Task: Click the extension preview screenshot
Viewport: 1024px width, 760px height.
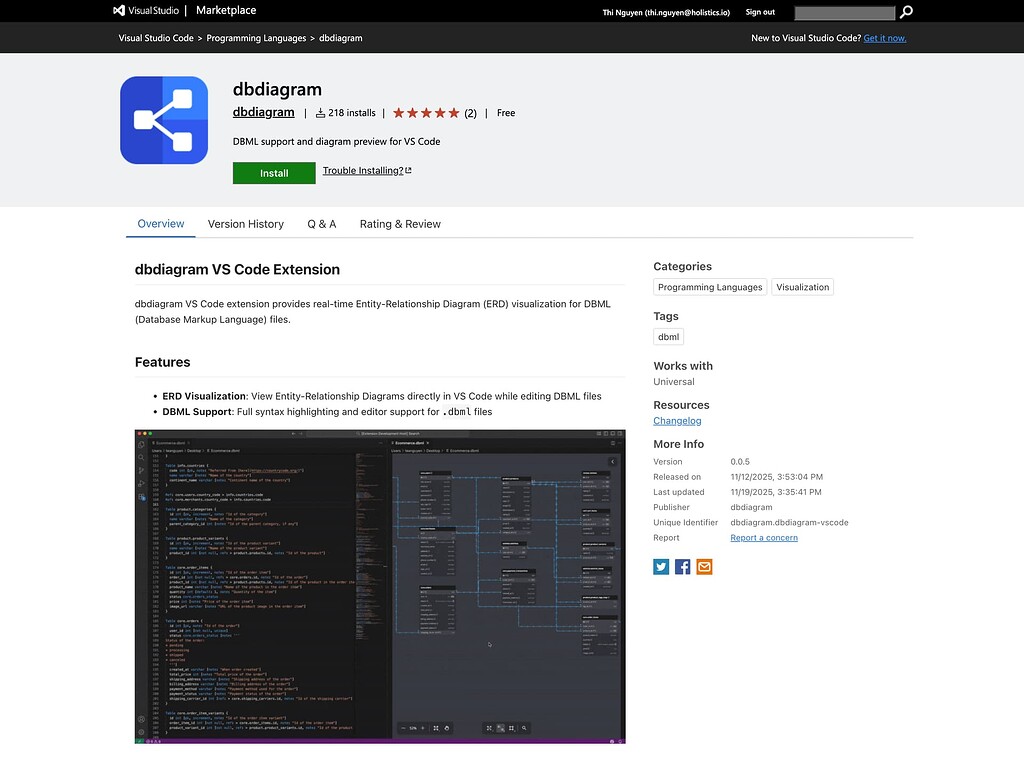Action: [380, 586]
